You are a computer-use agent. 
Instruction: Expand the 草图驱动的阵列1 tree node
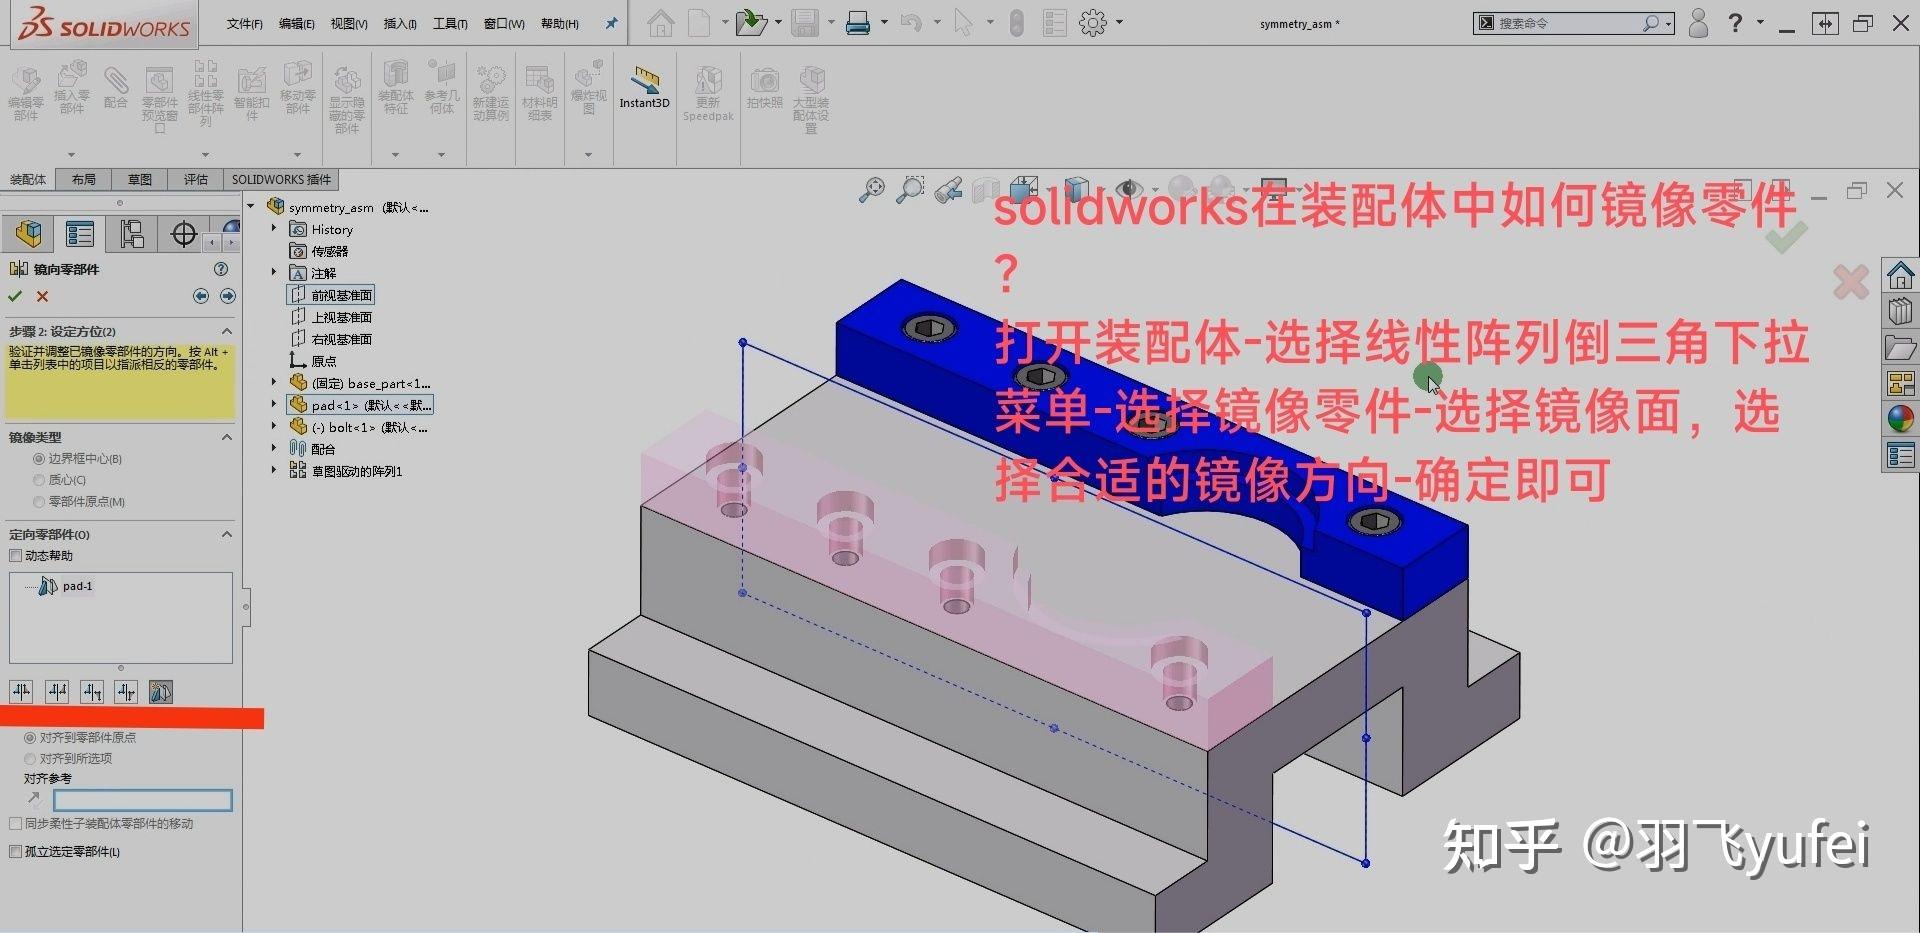click(x=274, y=470)
